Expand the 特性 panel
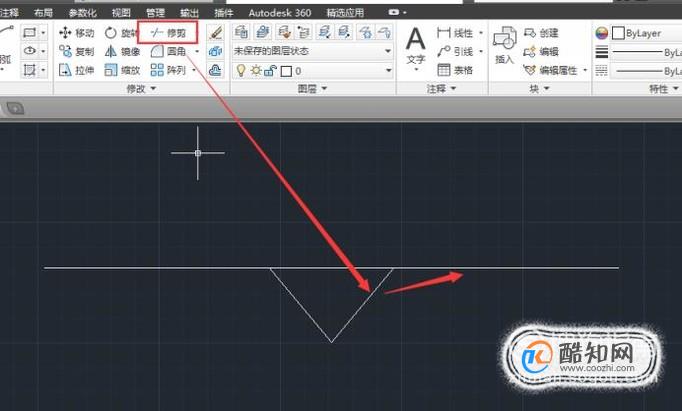682x411 pixels. point(664,89)
